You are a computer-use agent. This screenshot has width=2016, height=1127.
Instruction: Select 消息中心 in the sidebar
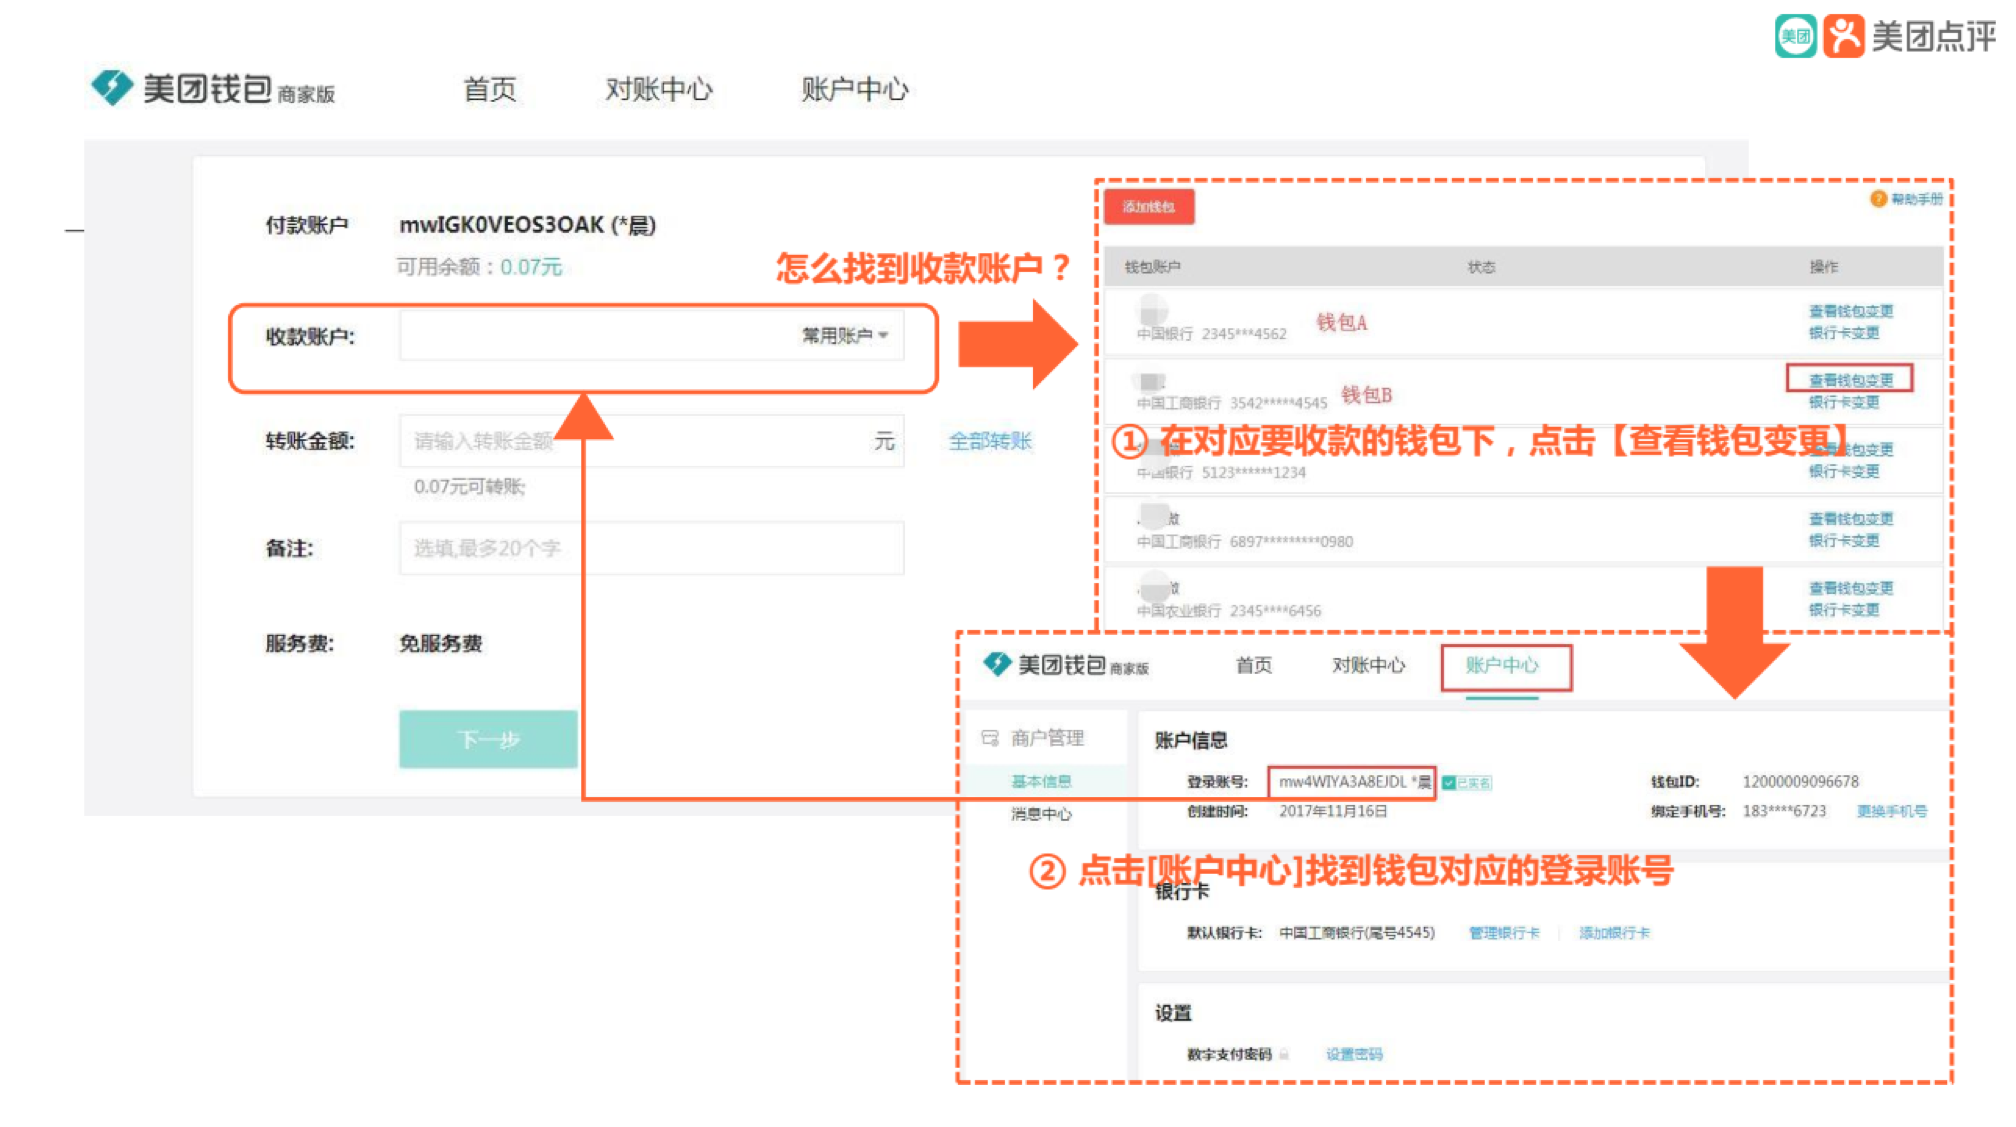pyautogui.click(x=1041, y=814)
